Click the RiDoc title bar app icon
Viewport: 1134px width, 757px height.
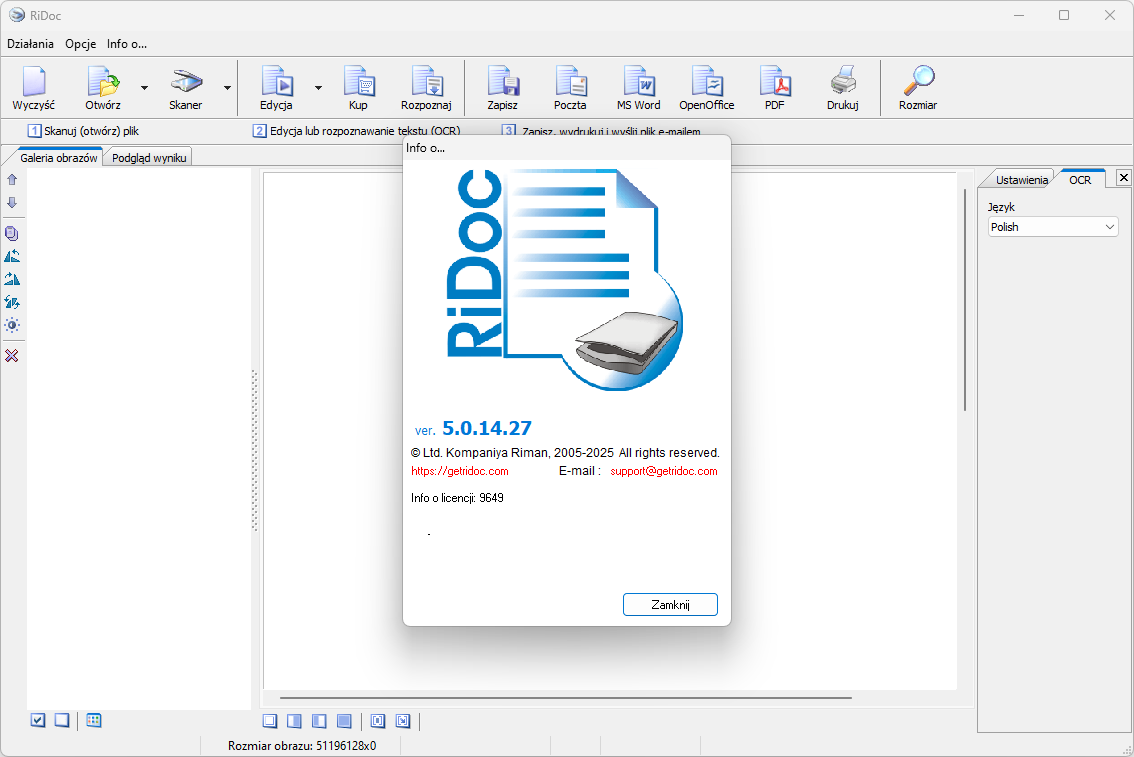[17, 15]
